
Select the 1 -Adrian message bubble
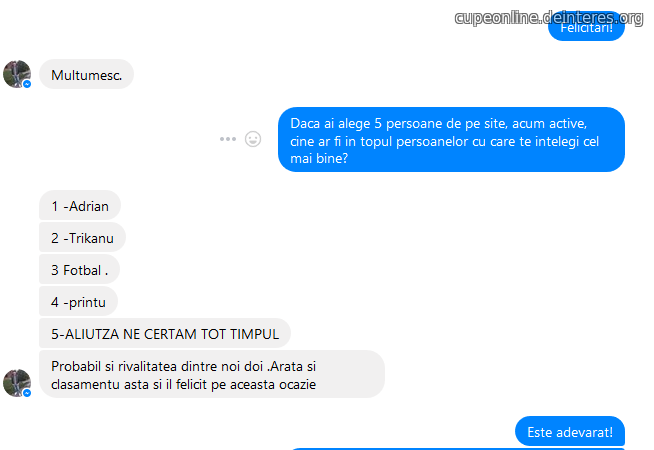coord(80,205)
